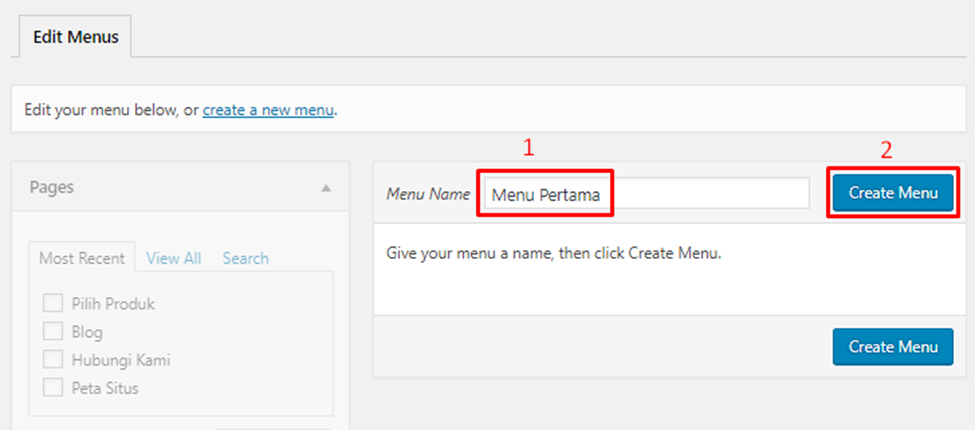Tick the Pilih Produk checkbox
Image resolution: width=975 pixels, height=430 pixels.
pos(53,303)
